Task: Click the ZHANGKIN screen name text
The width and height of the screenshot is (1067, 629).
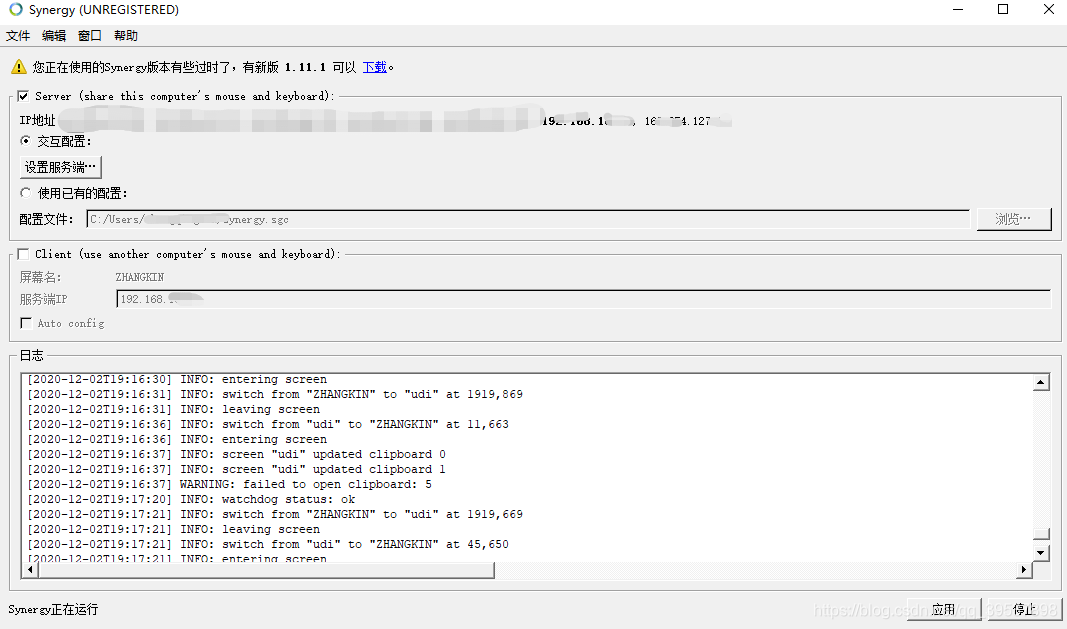Action: (x=139, y=277)
